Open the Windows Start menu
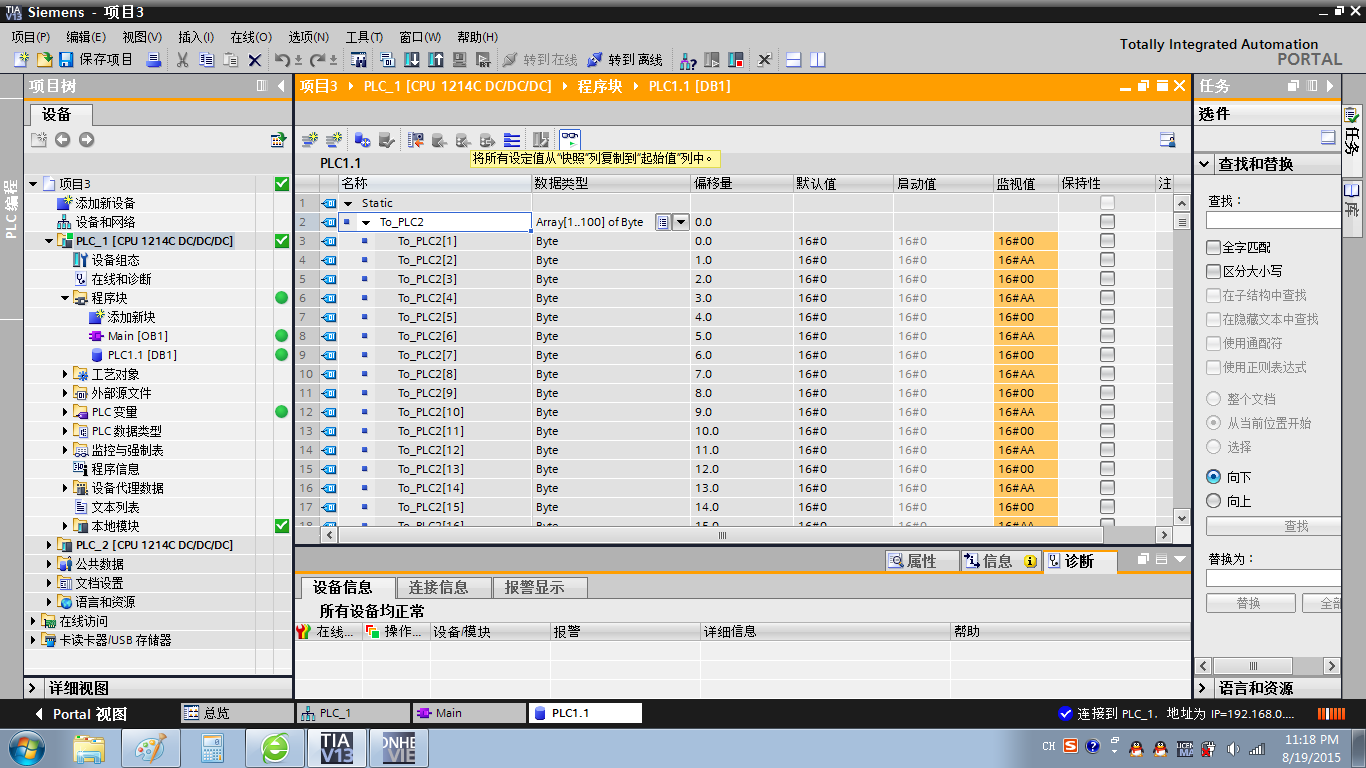Image resolution: width=1366 pixels, height=768 pixels. click(26, 747)
